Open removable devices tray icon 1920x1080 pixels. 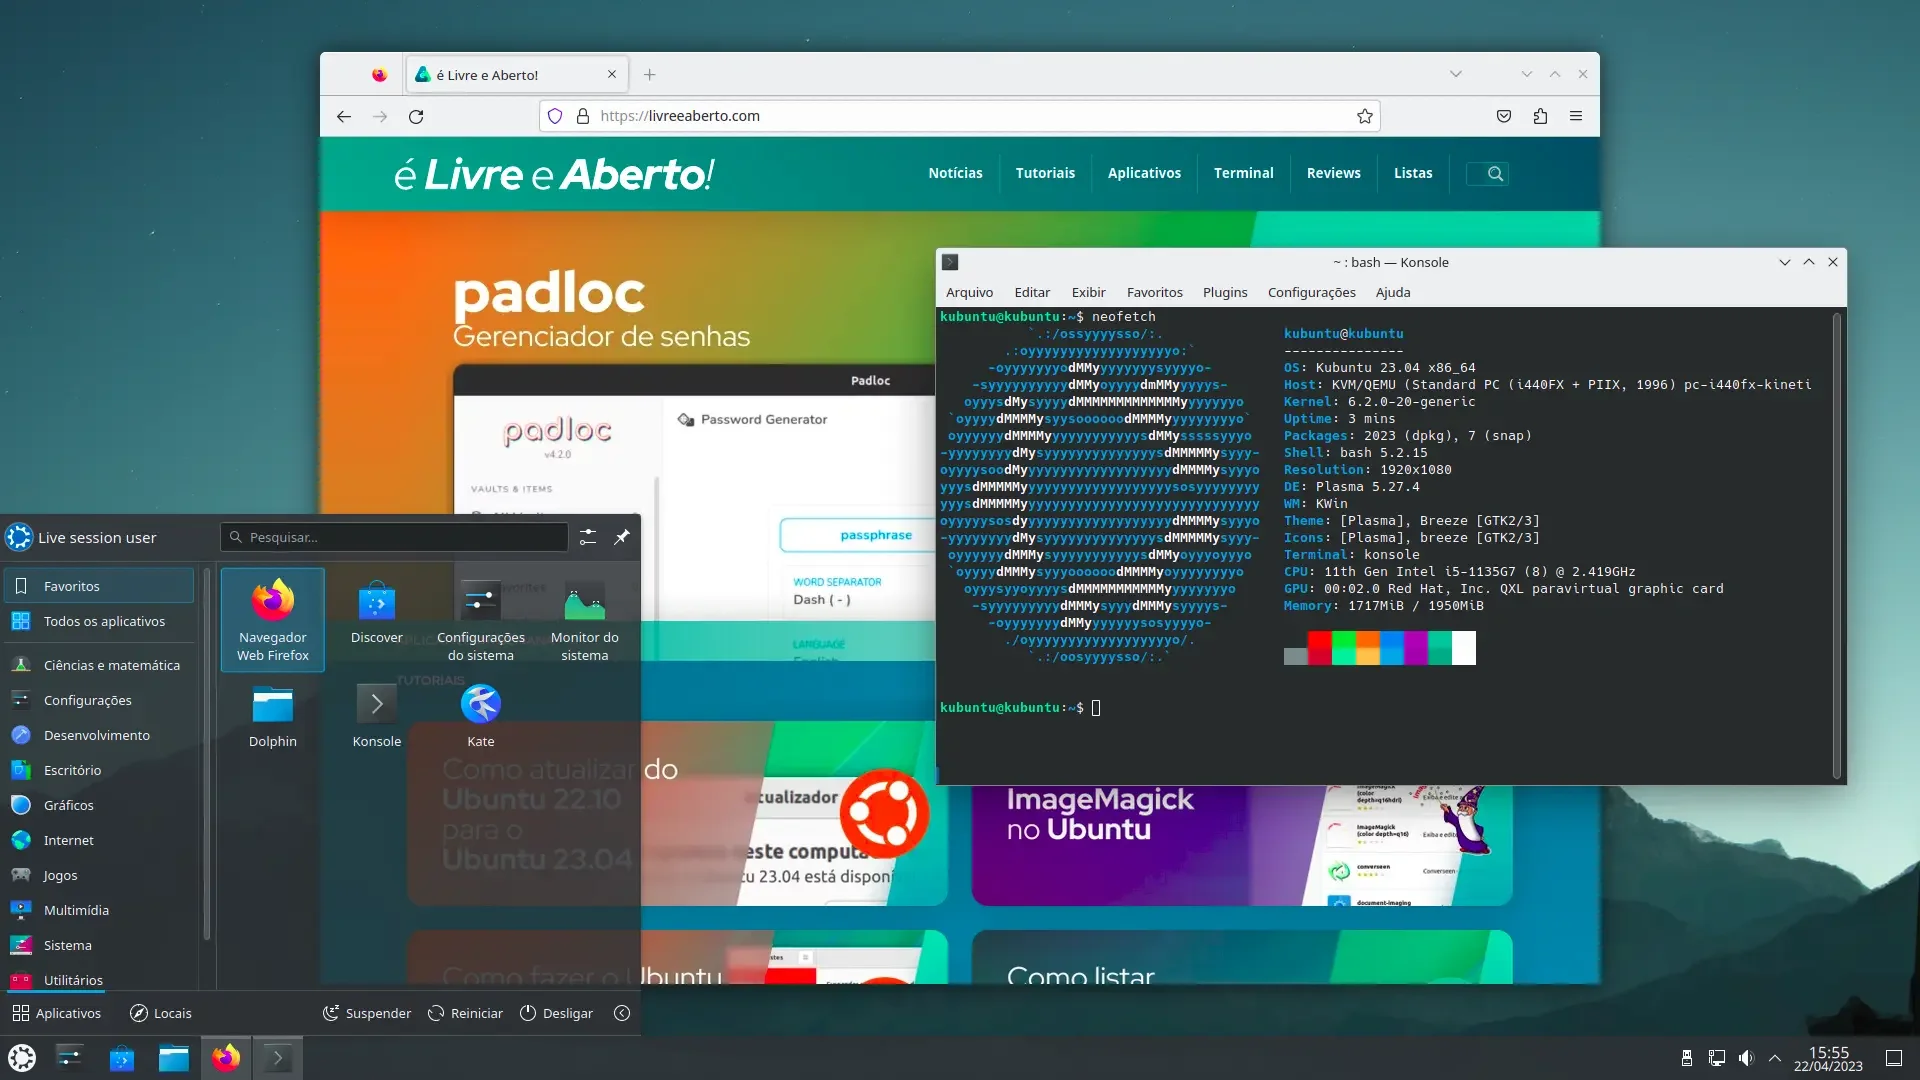pos(1687,1058)
